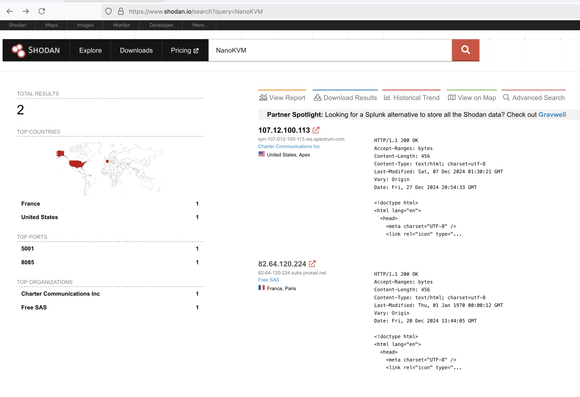This screenshot has height=397, width=580.
Task: Open View Report
Action: point(282,97)
